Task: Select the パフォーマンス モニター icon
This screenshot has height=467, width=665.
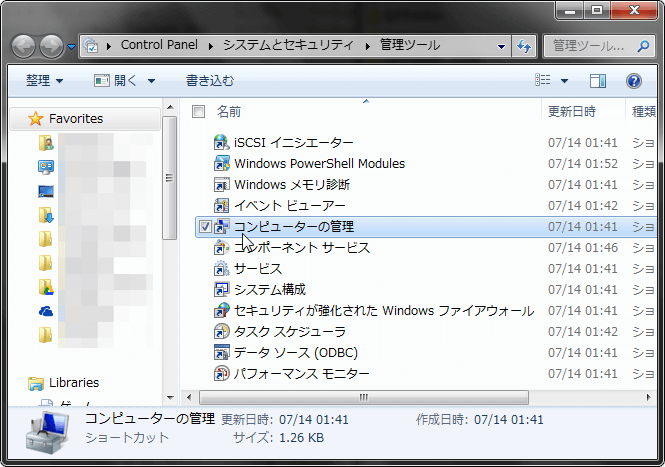Action: click(x=221, y=373)
